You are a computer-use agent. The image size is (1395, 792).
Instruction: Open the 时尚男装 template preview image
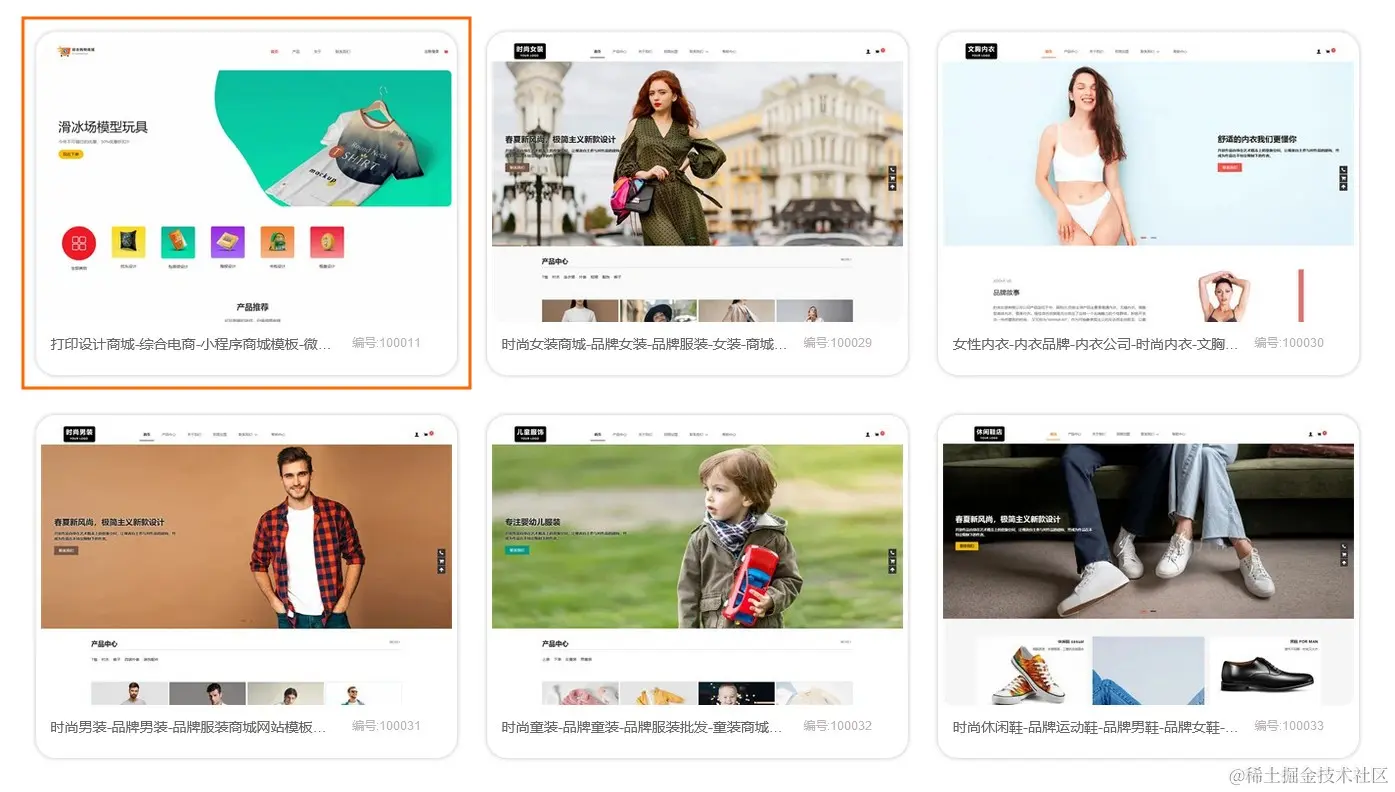pos(246,563)
